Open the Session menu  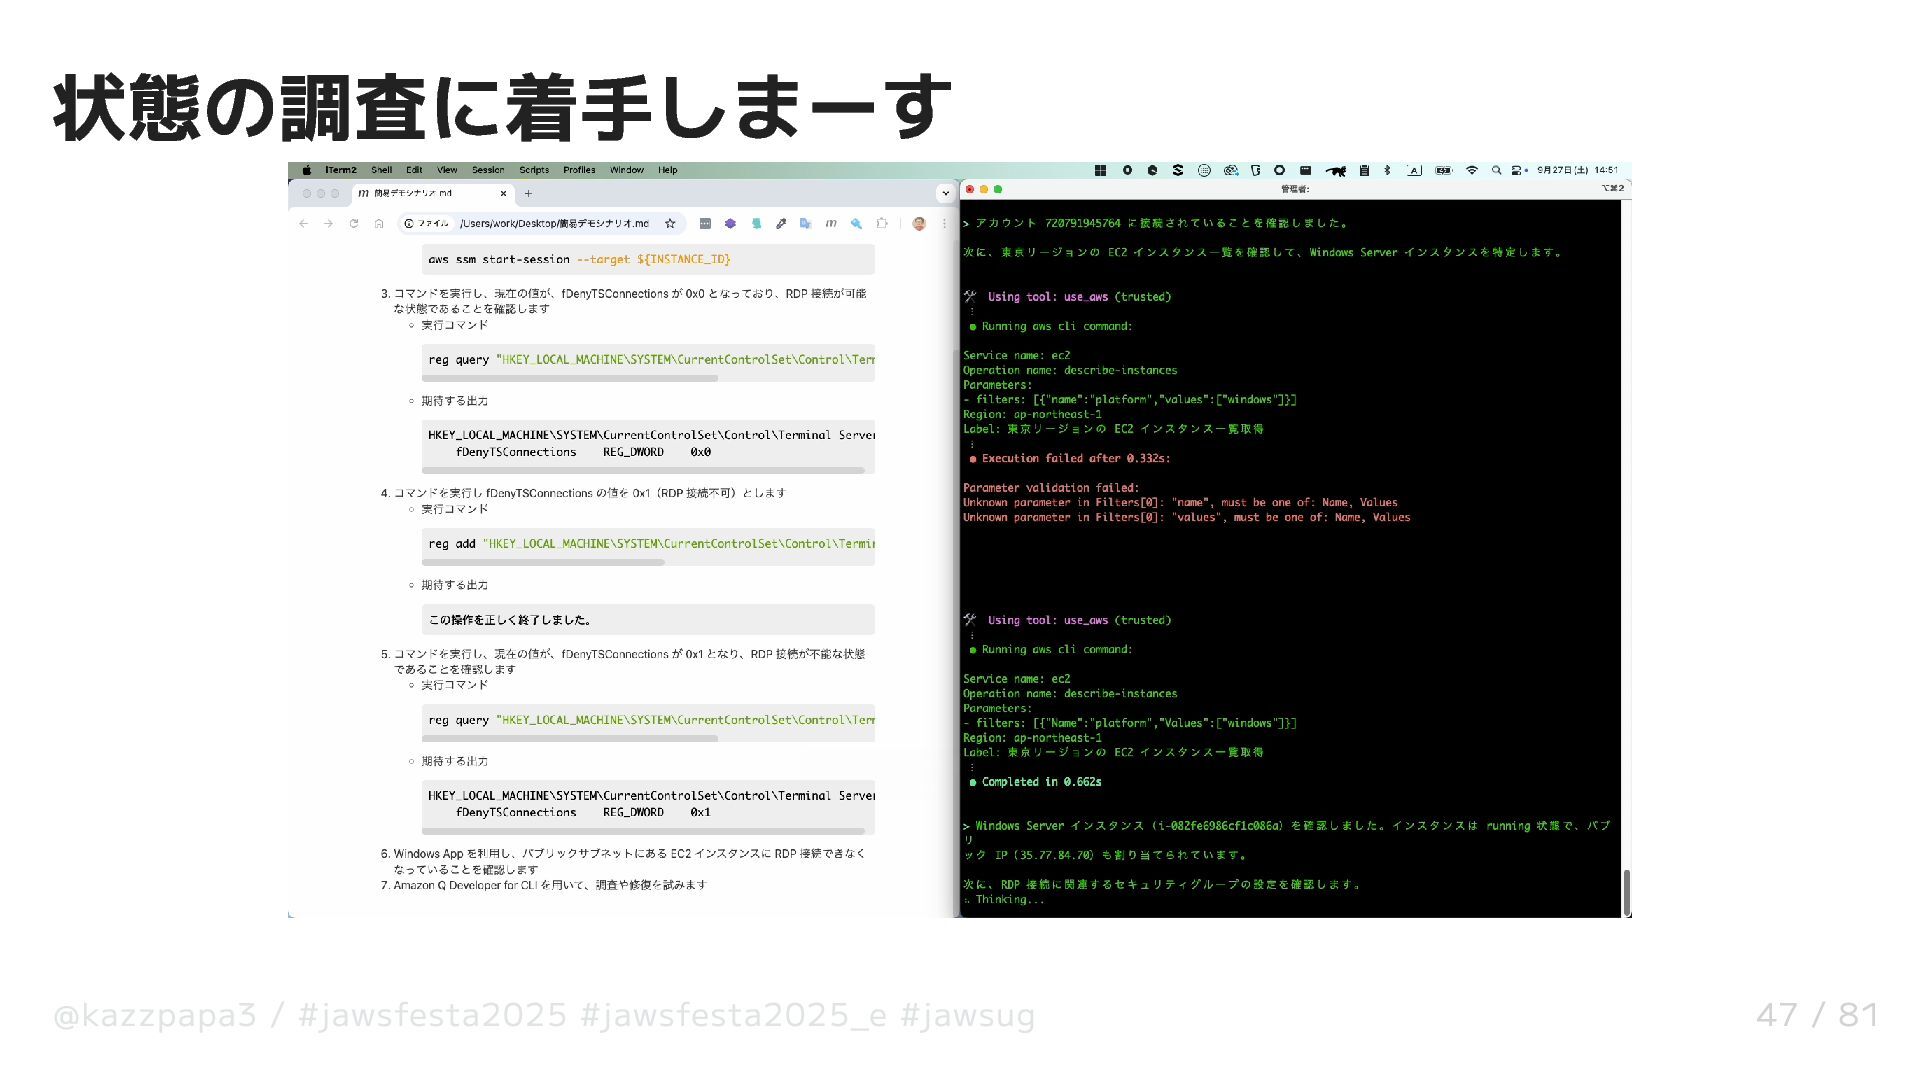pyautogui.click(x=488, y=170)
